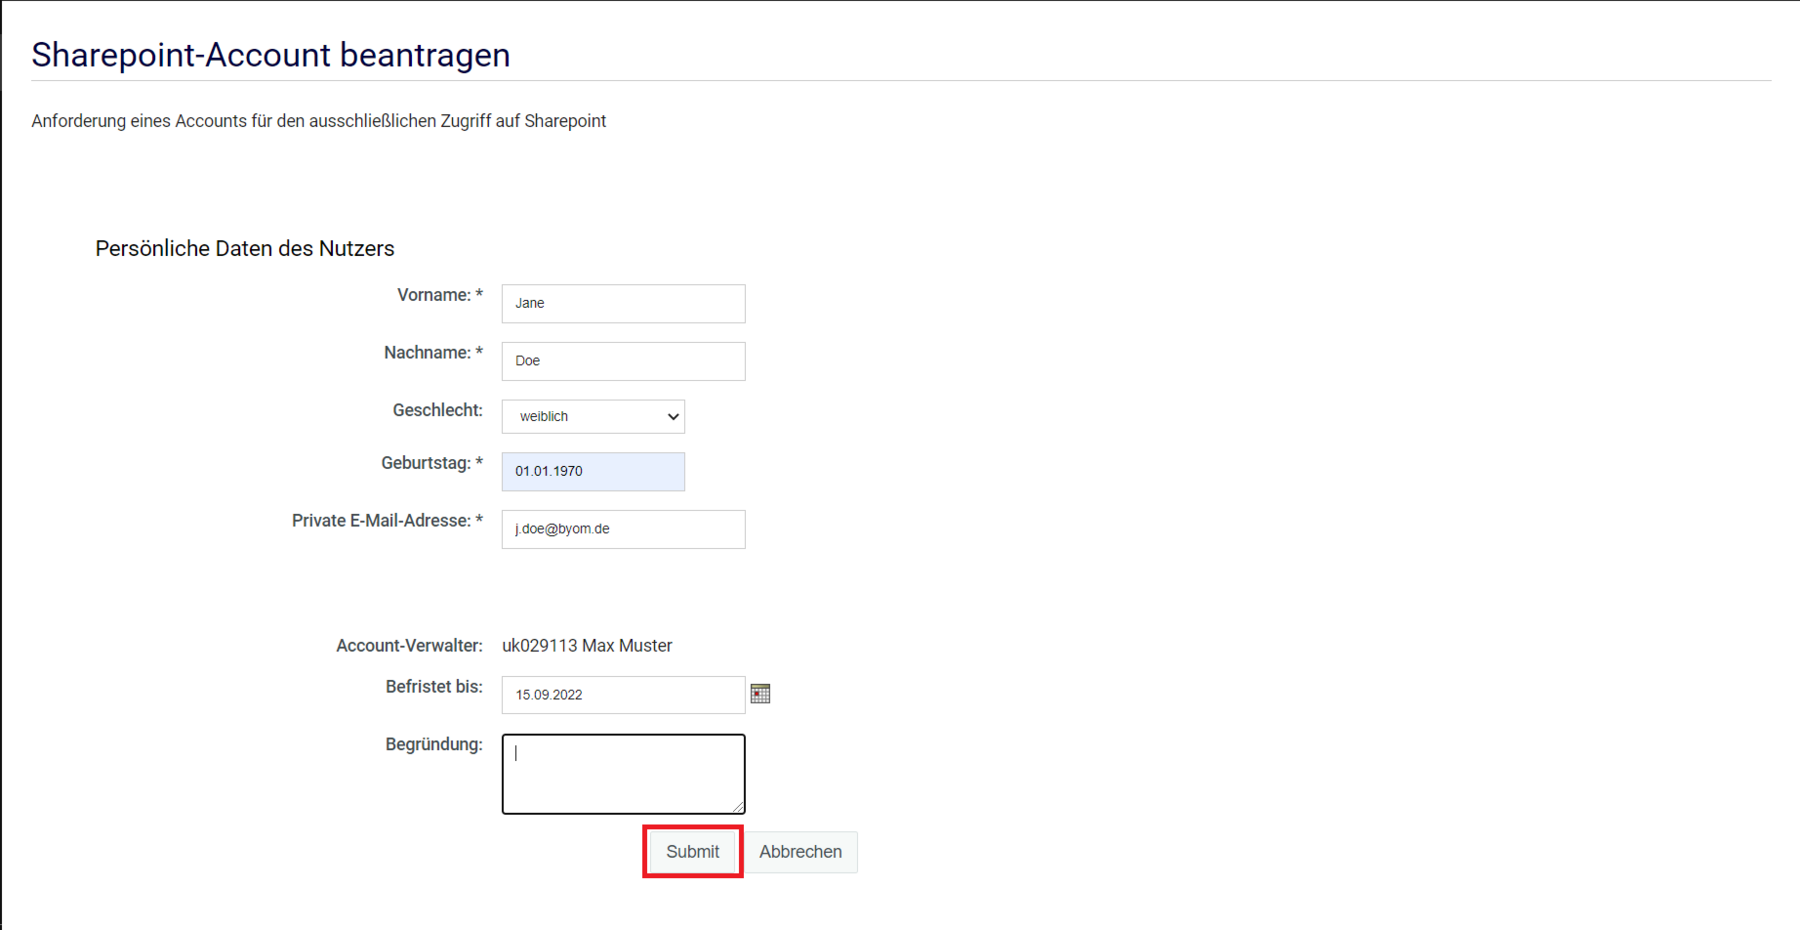Image resolution: width=1800 pixels, height=930 pixels.
Task: Click the Vorname field containing Jane
Action: [x=623, y=304]
